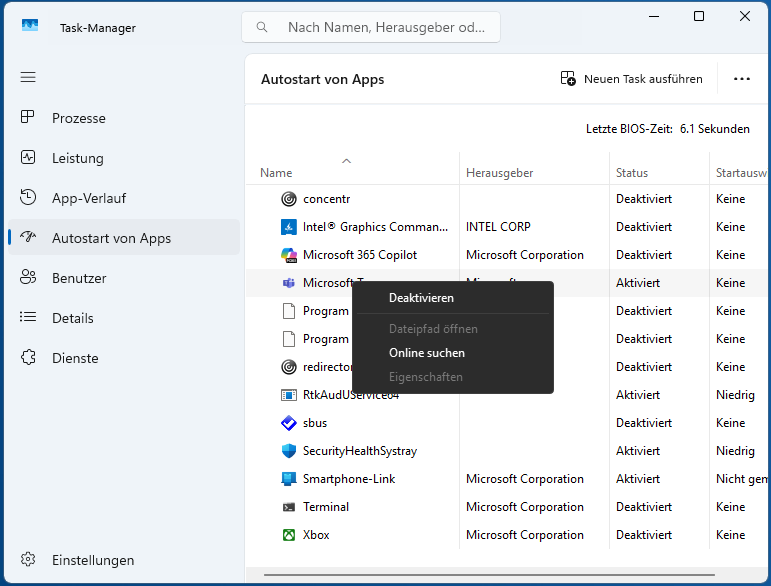This screenshot has width=771, height=586.
Task: Click the INTEL CORP publisher cell
Action: 498,227
